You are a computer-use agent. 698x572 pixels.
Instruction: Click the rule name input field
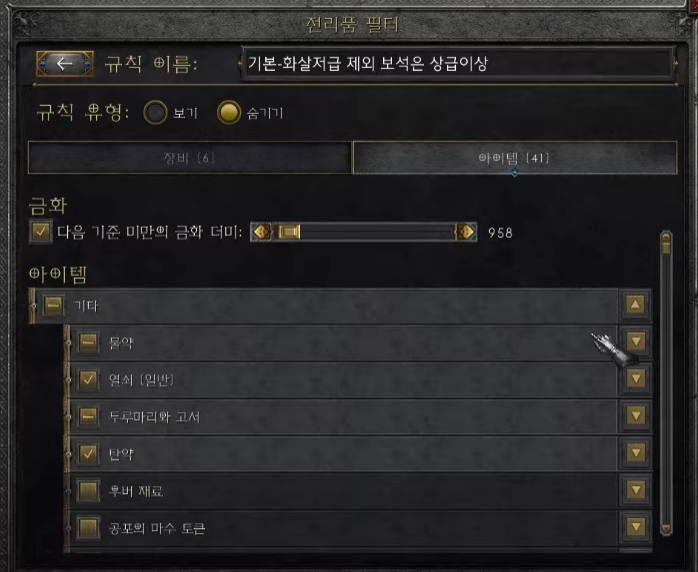pyautogui.click(x=458, y=64)
